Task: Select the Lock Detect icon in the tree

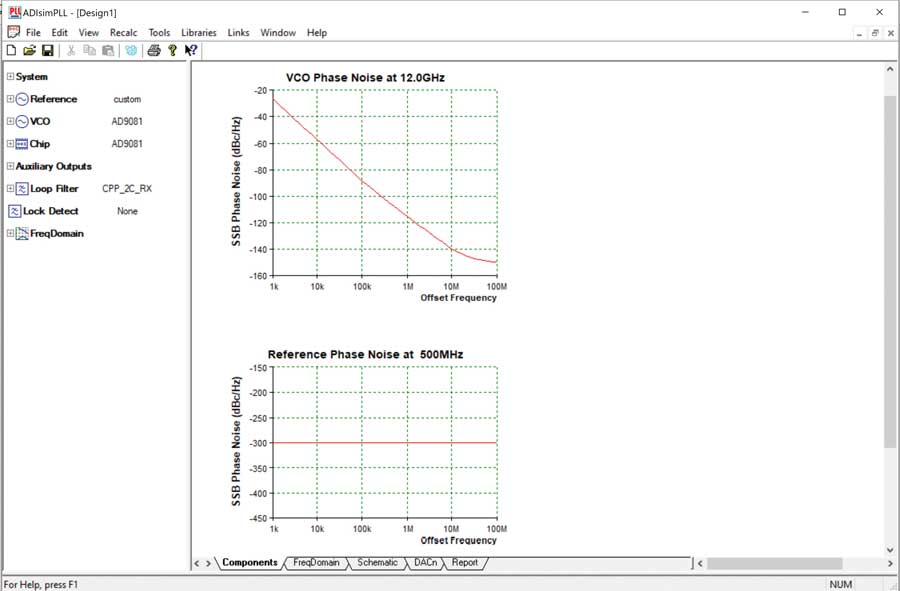Action: tap(15, 211)
